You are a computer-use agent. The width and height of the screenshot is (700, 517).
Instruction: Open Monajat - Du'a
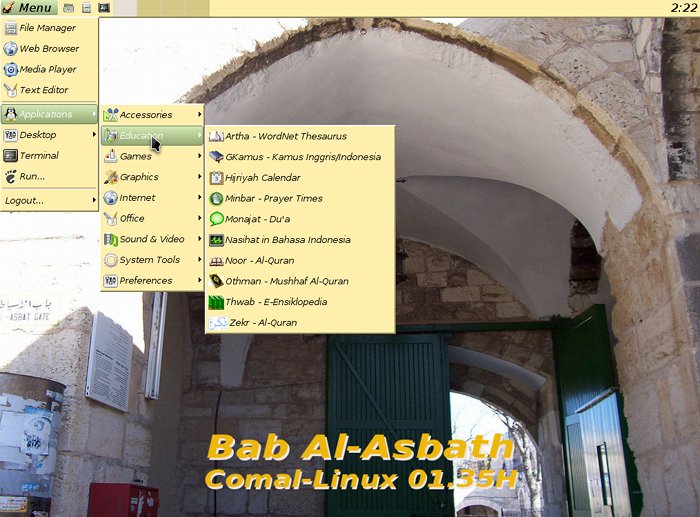(300, 219)
